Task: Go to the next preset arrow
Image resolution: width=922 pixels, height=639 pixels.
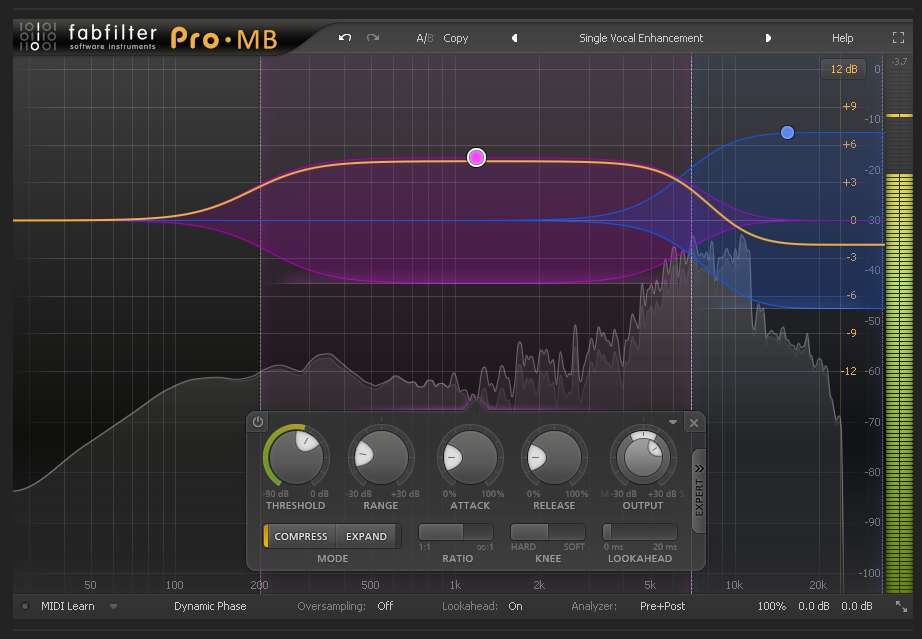Action: tap(768, 38)
